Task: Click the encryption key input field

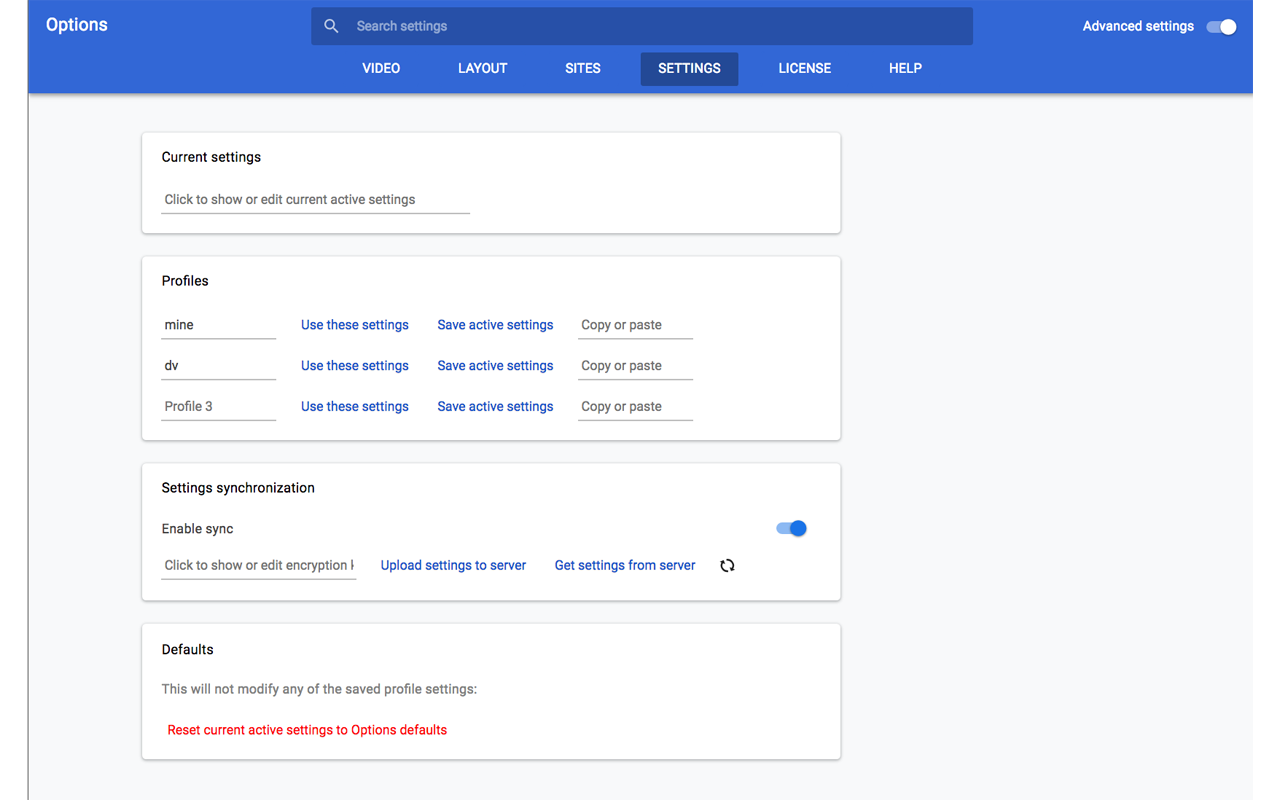Action: [x=259, y=565]
